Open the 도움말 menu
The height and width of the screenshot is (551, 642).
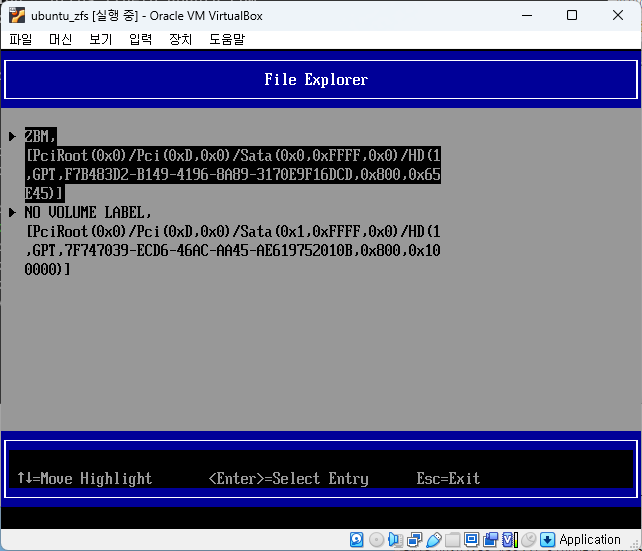(x=227, y=39)
